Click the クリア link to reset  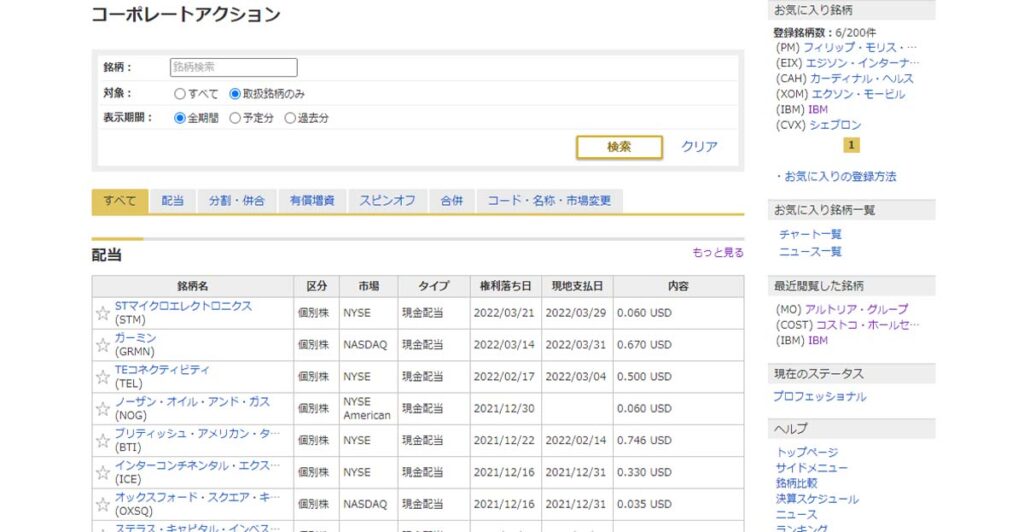coord(699,147)
